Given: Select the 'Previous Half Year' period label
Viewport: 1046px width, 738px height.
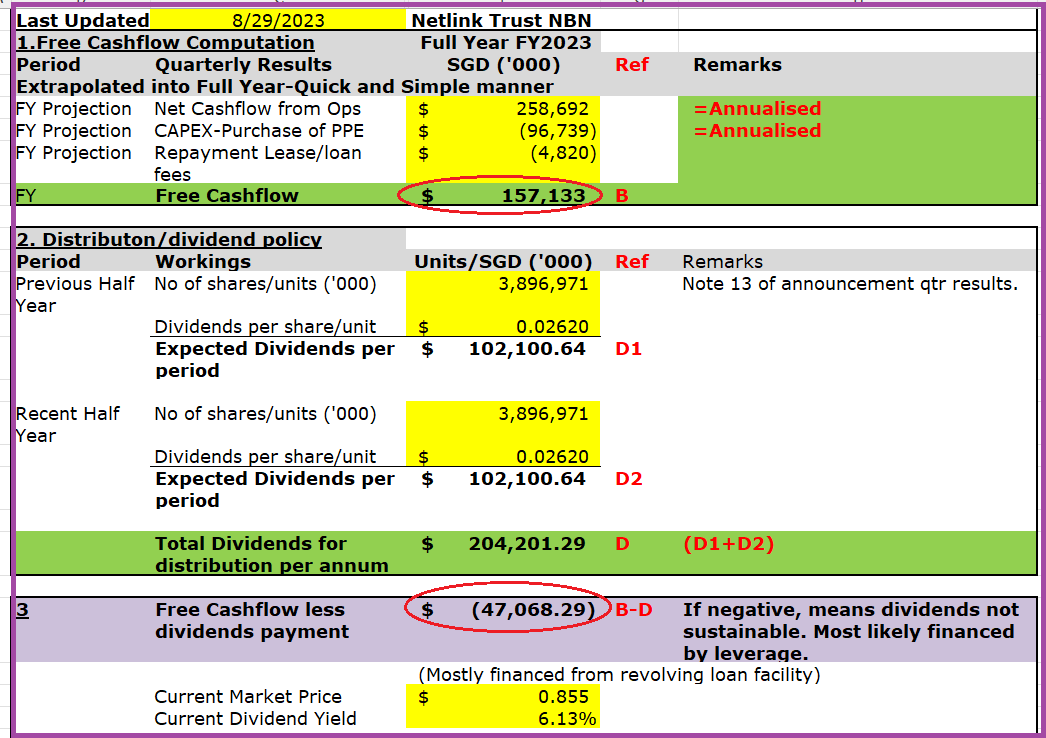Looking at the screenshot, I should pos(75,294).
